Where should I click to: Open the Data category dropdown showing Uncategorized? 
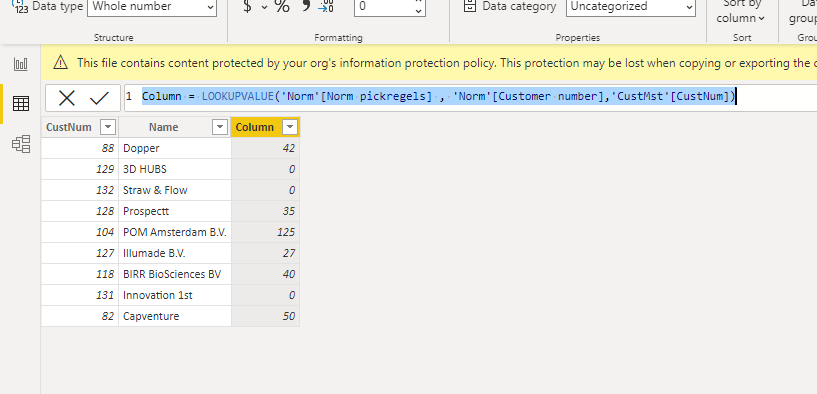(630, 7)
